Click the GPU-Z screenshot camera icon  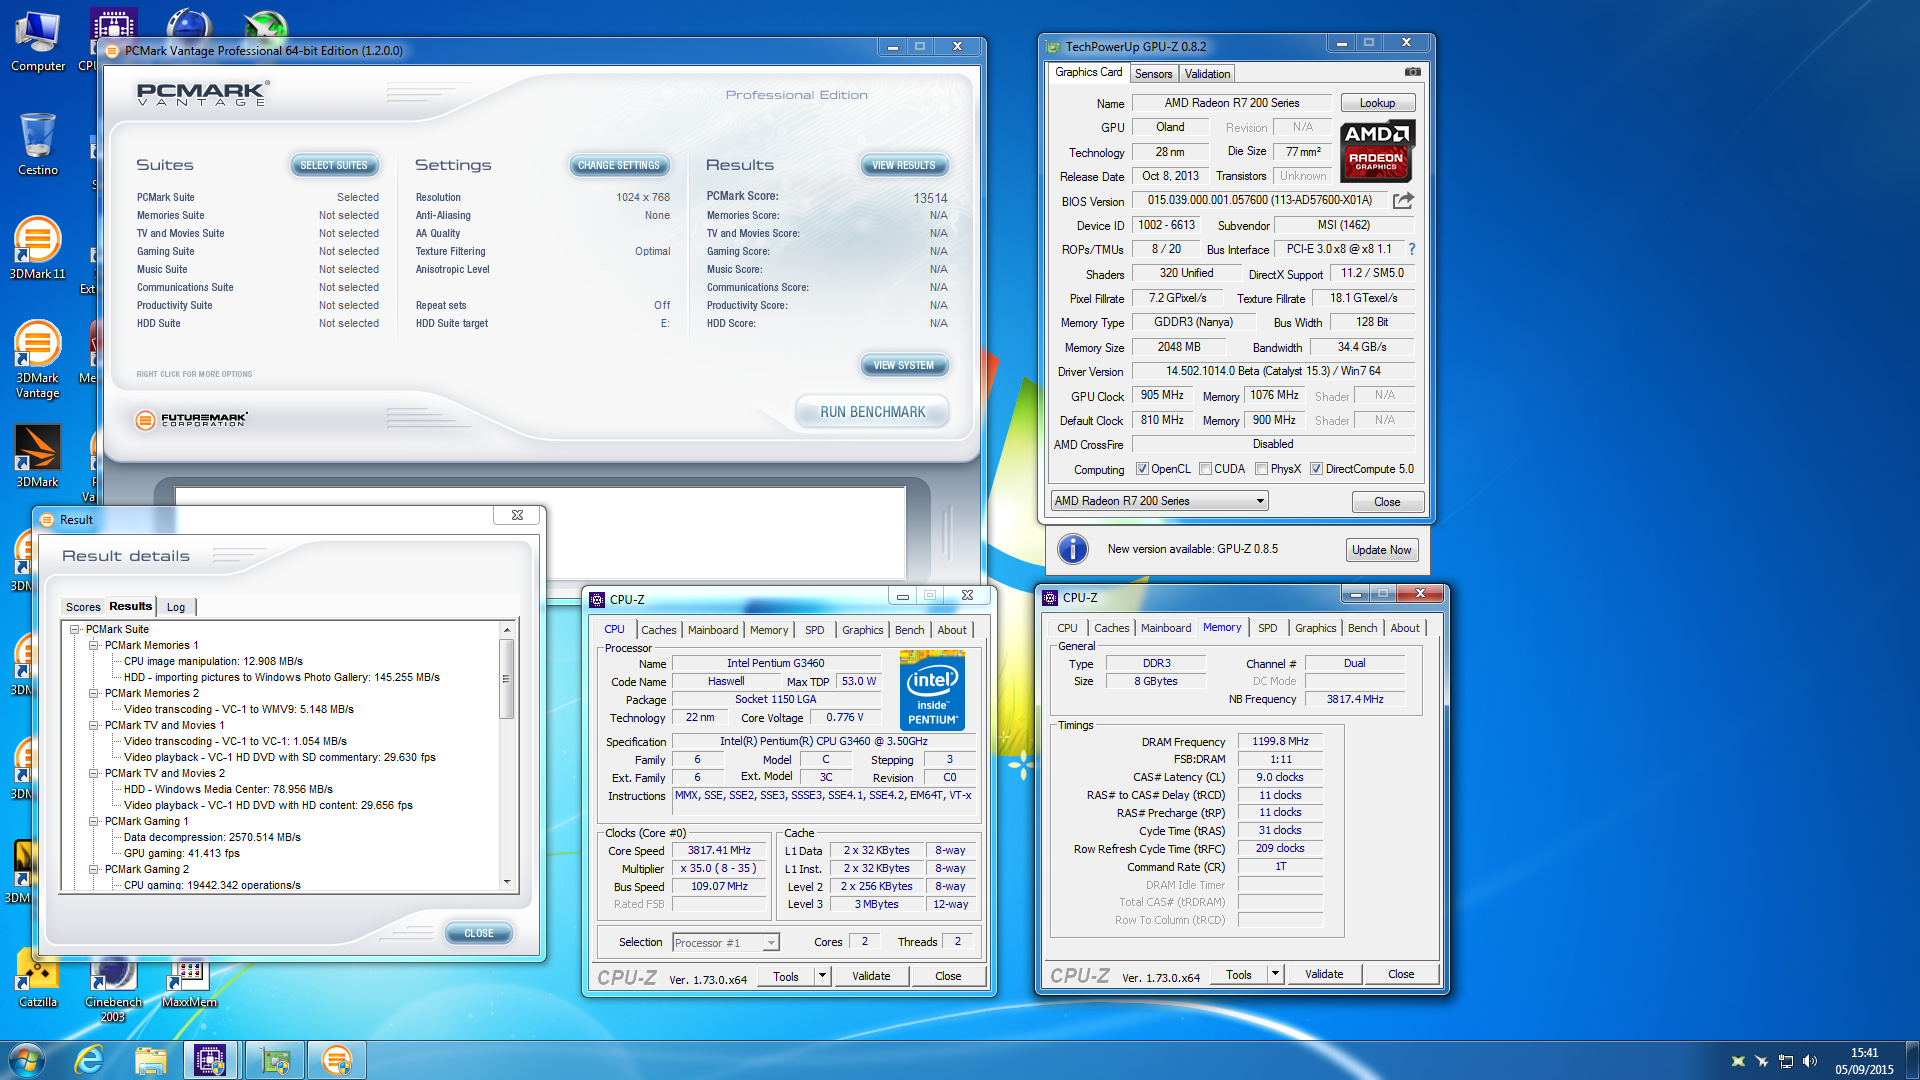click(x=1412, y=72)
